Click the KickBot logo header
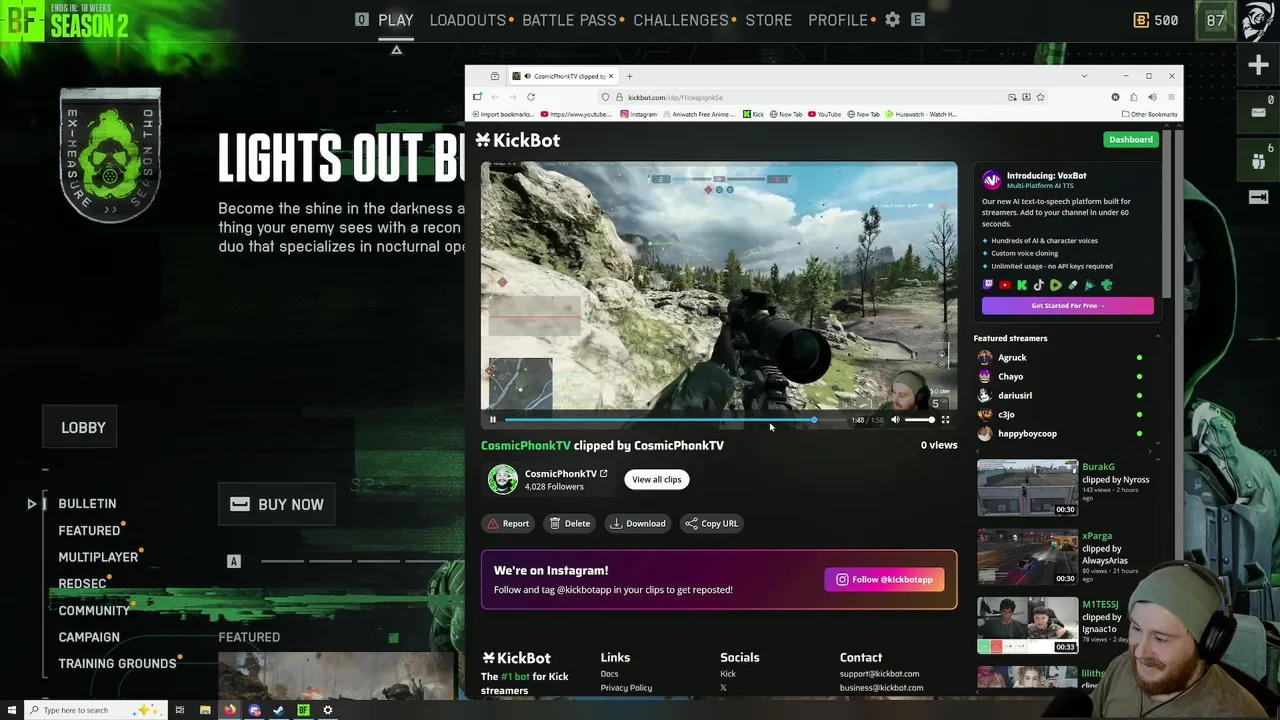The height and width of the screenshot is (720, 1280). [518, 140]
